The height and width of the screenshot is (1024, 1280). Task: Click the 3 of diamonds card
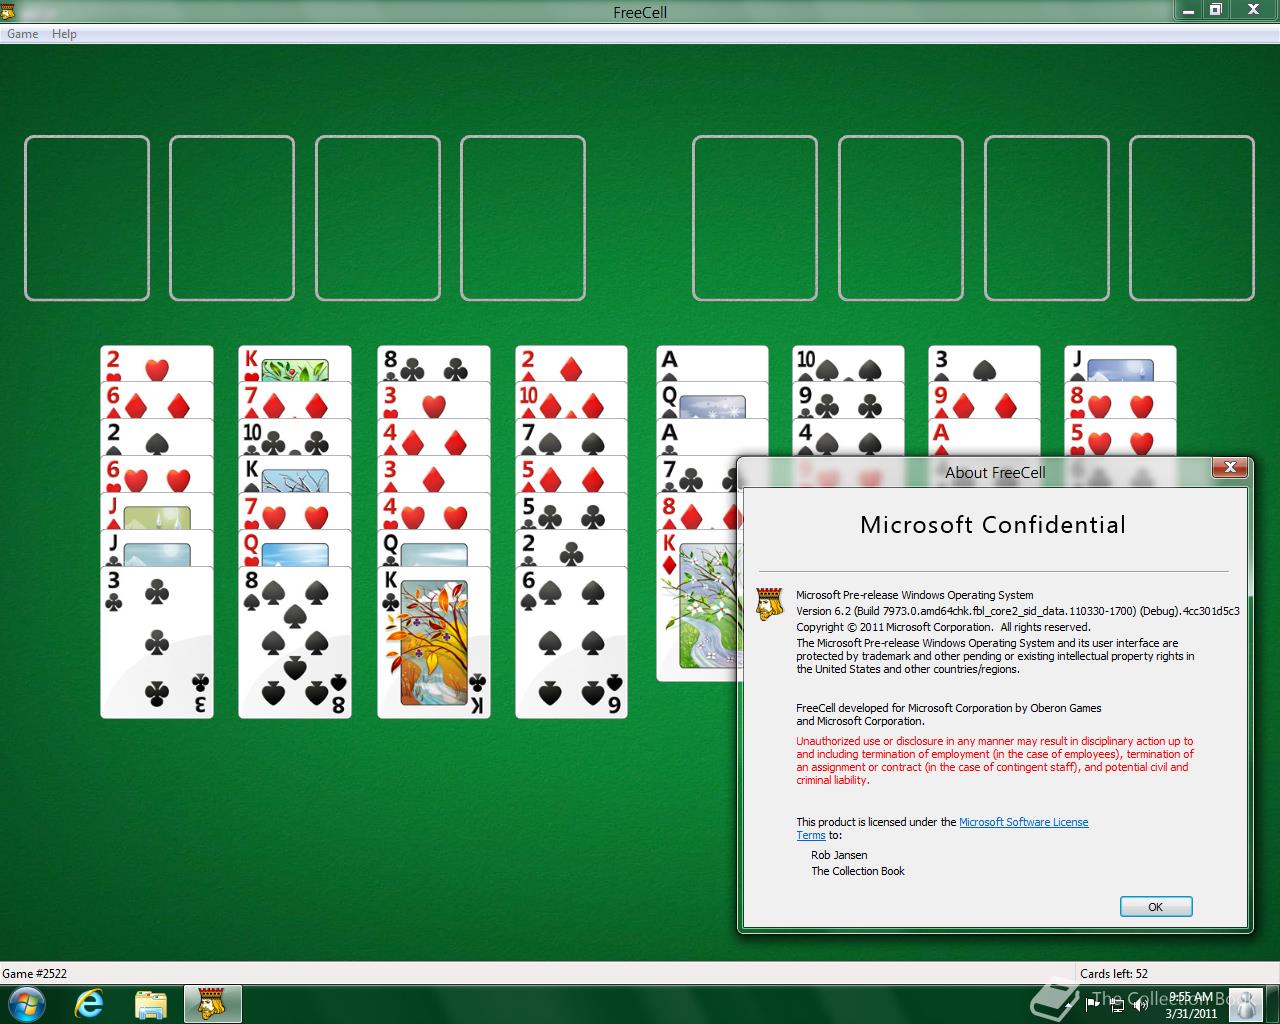[434, 475]
